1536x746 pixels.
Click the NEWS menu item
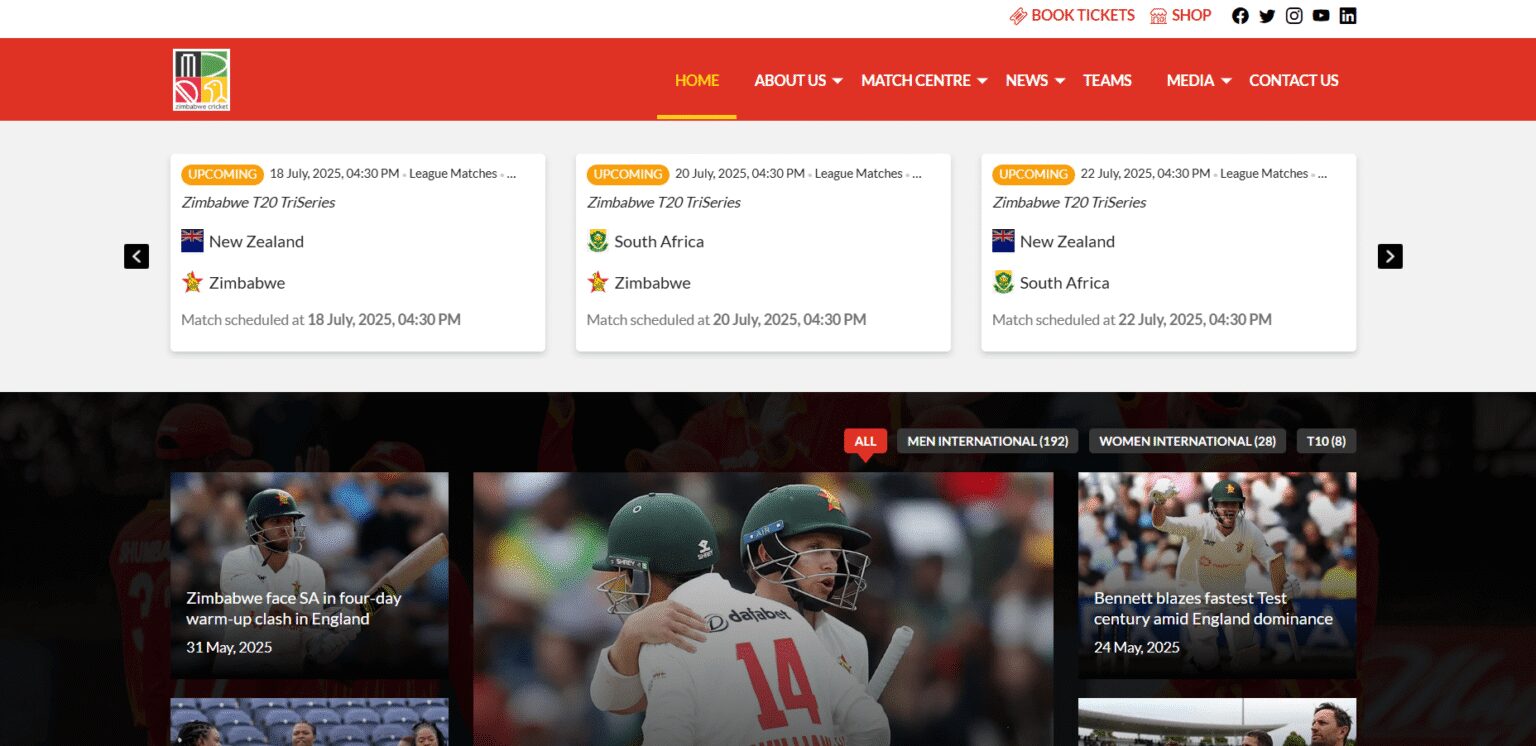(x=1028, y=80)
